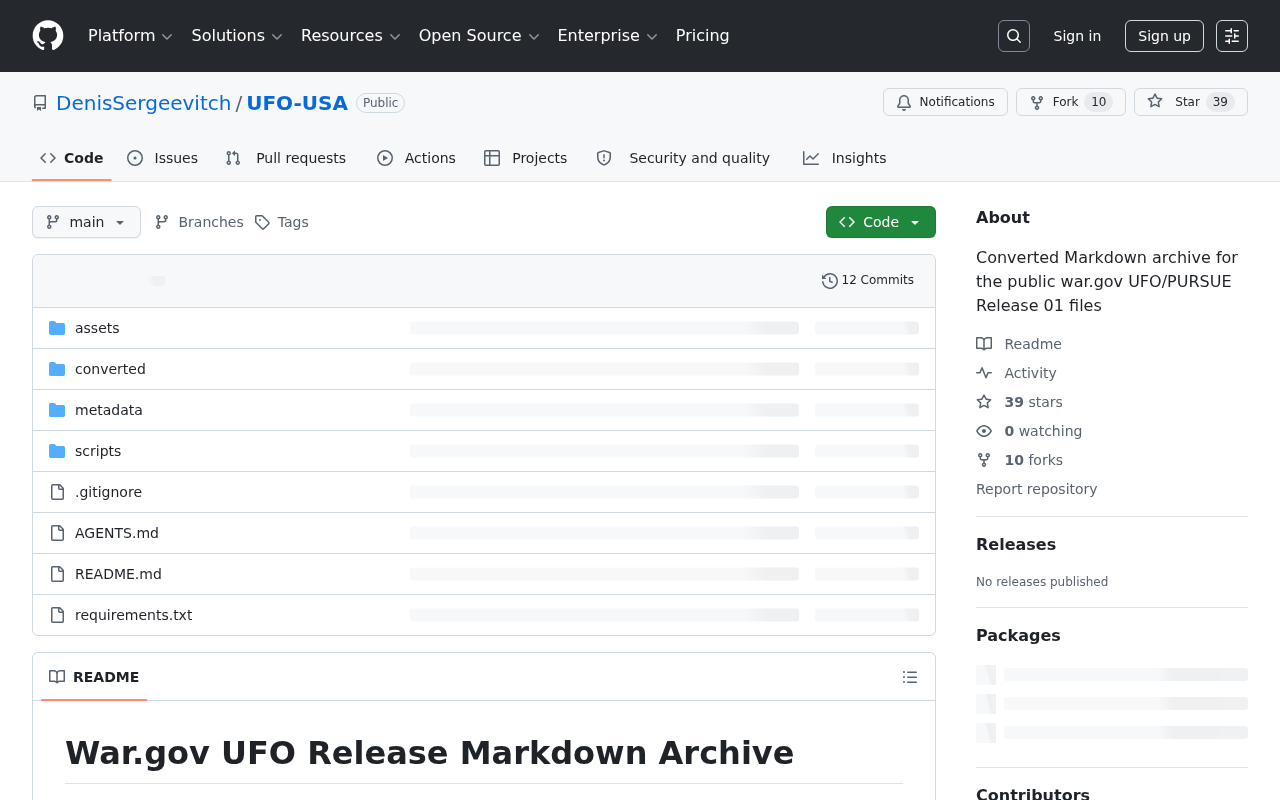The width and height of the screenshot is (1280, 800).
Task: Click the Star icon
Action: [x=1155, y=102]
